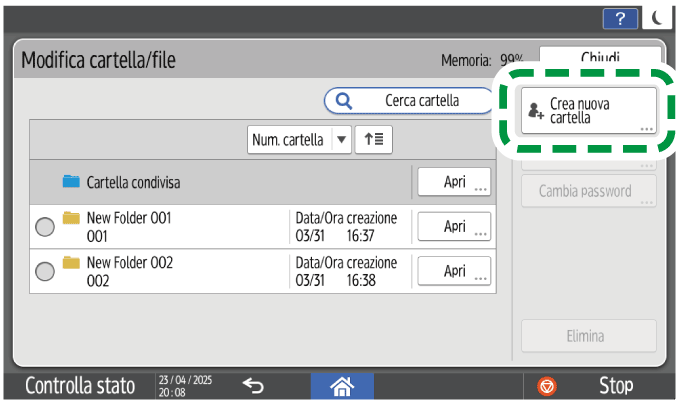
Task: Click the New Folder 002 name text
Action: pos(130,262)
